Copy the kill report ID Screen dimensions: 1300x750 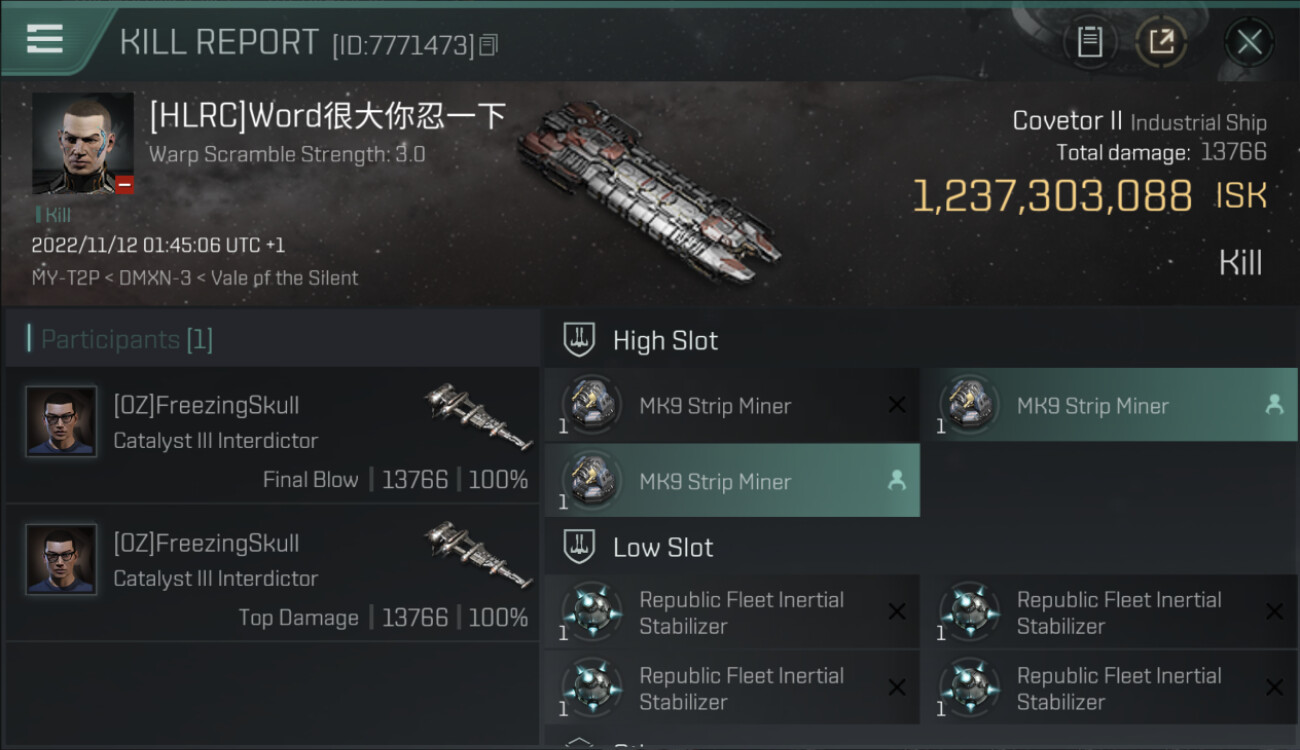pyautogui.click(x=489, y=45)
